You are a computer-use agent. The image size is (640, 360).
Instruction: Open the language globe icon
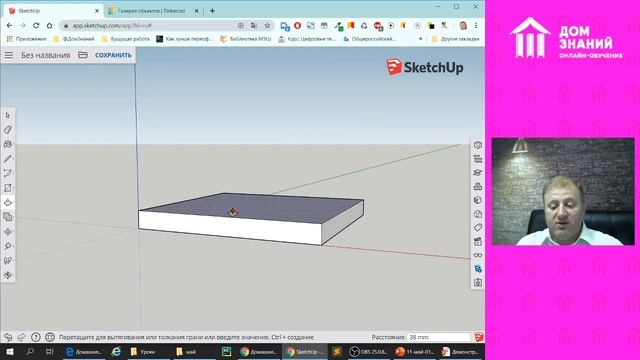click(50, 337)
